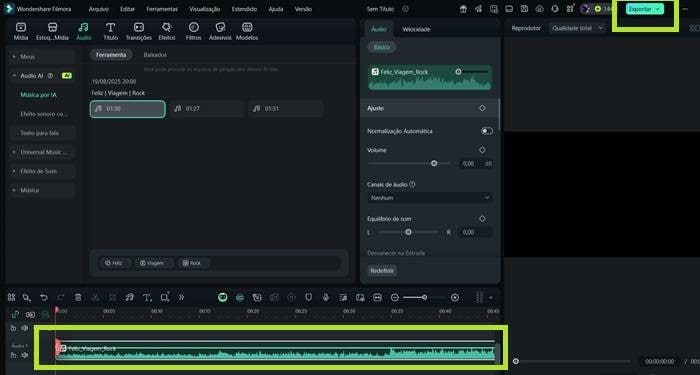Open the Editar menu
Image resolution: width=700 pixels, height=375 pixels.
tap(128, 9)
